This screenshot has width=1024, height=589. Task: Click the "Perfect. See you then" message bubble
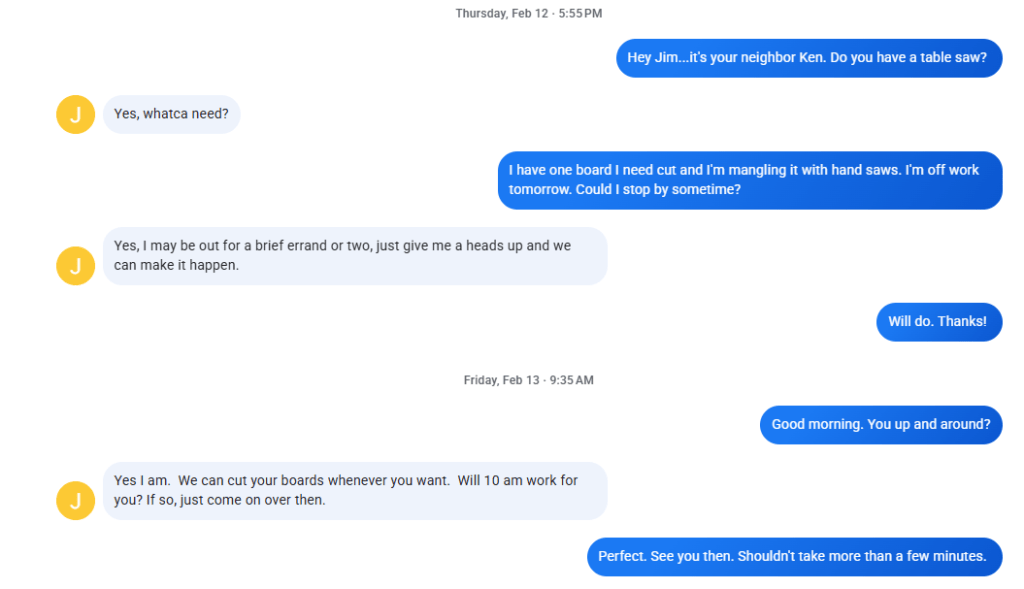pos(793,556)
